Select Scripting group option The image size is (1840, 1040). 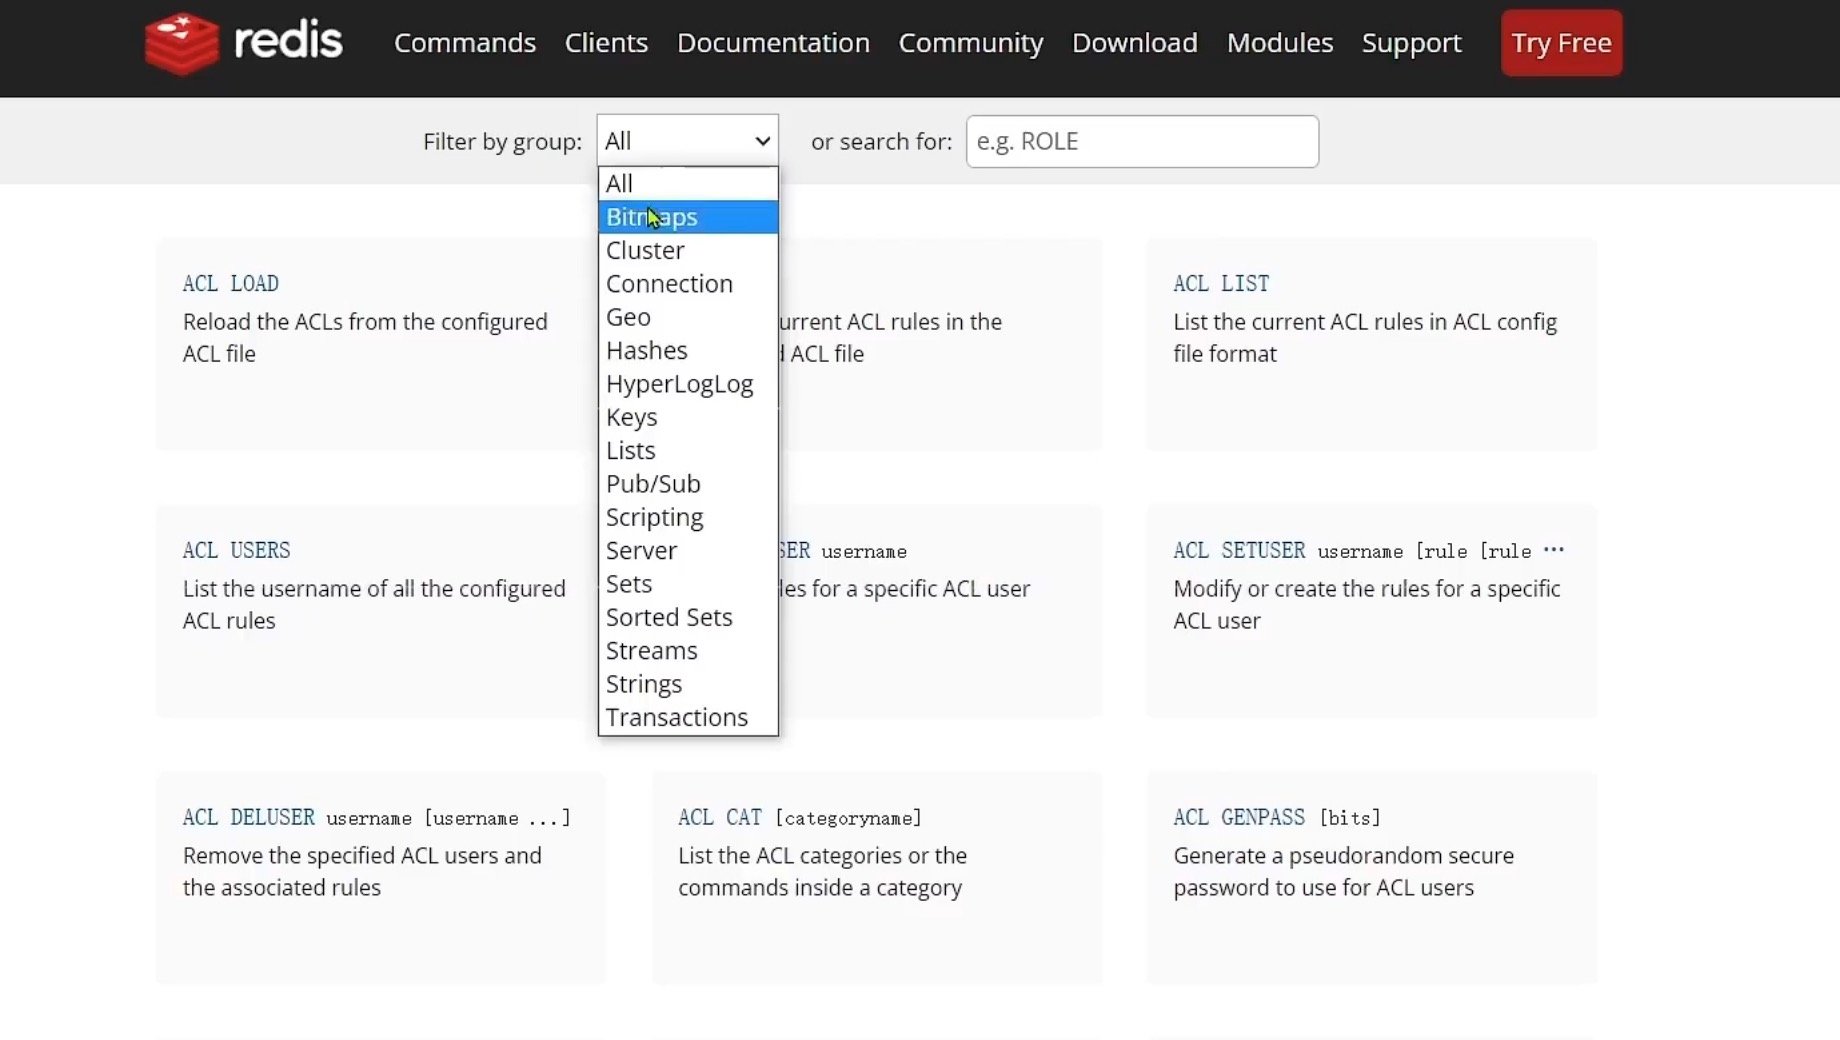688,517
